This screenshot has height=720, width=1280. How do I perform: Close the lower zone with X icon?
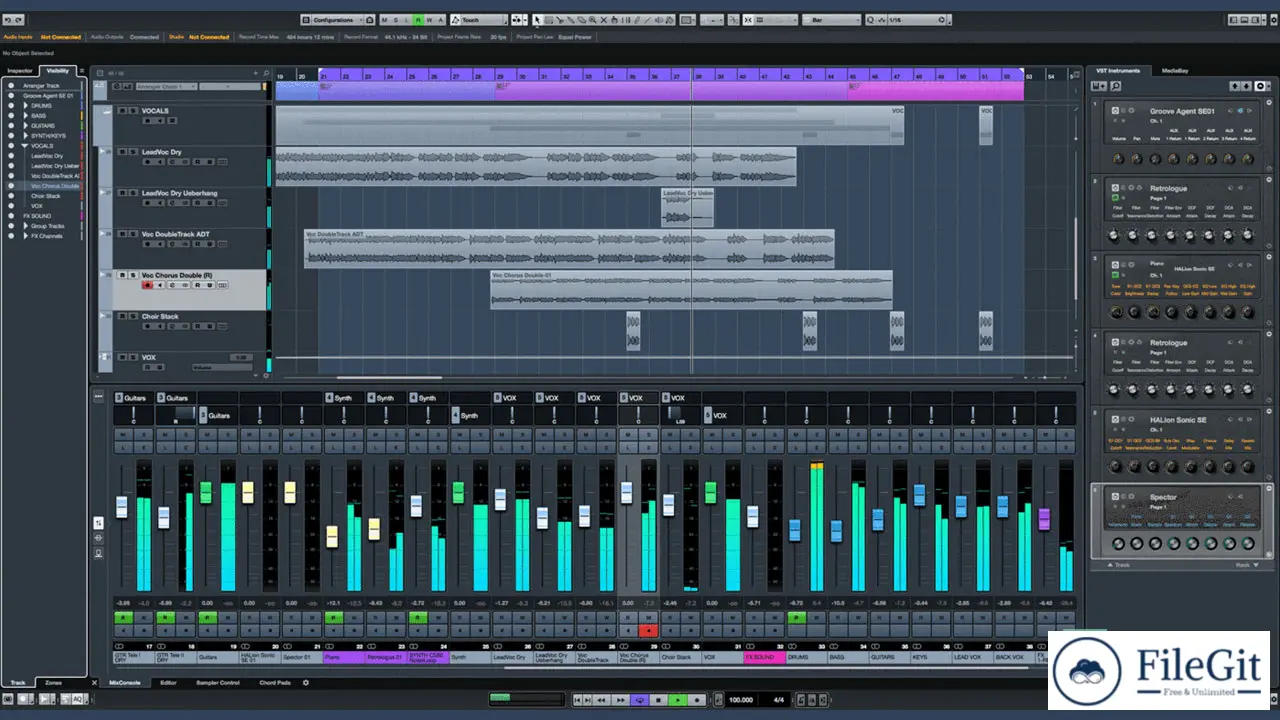95,682
